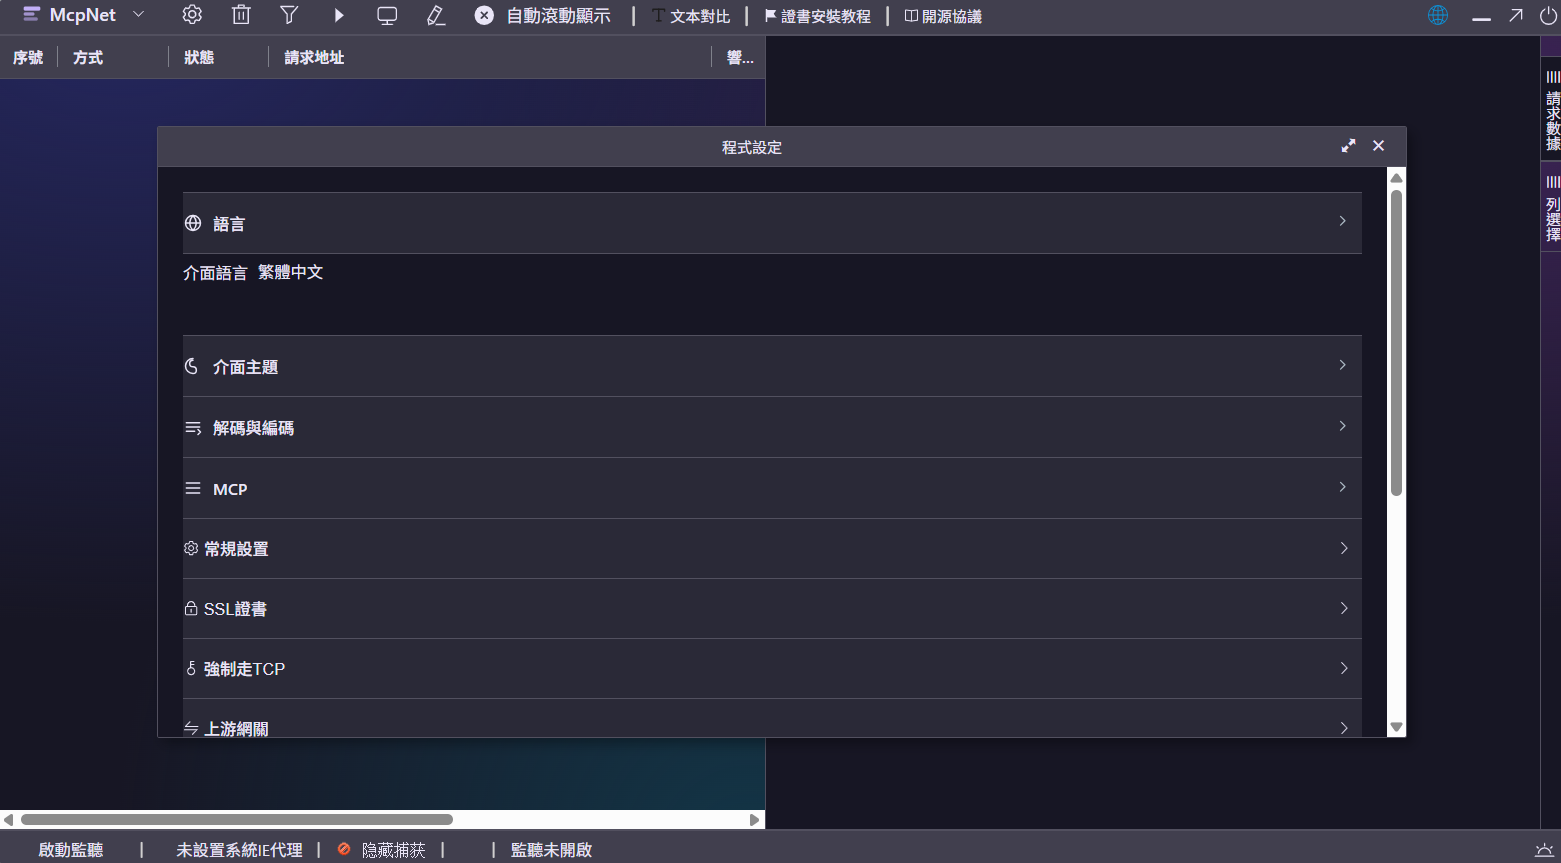Expand the 上游網關 section
The height and width of the screenshot is (863, 1561).
click(x=772, y=718)
